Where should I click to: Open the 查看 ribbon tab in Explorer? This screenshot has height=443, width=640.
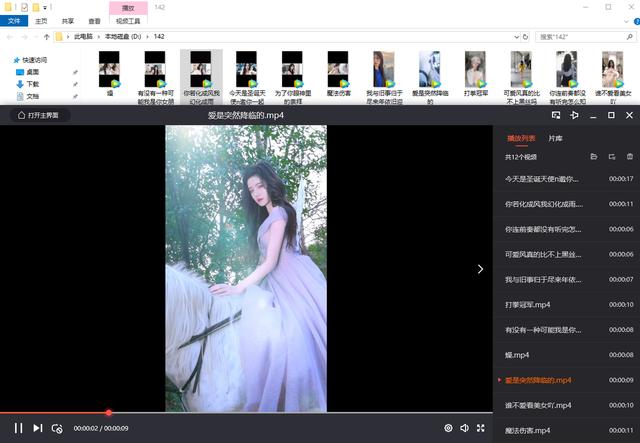[x=94, y=21]
